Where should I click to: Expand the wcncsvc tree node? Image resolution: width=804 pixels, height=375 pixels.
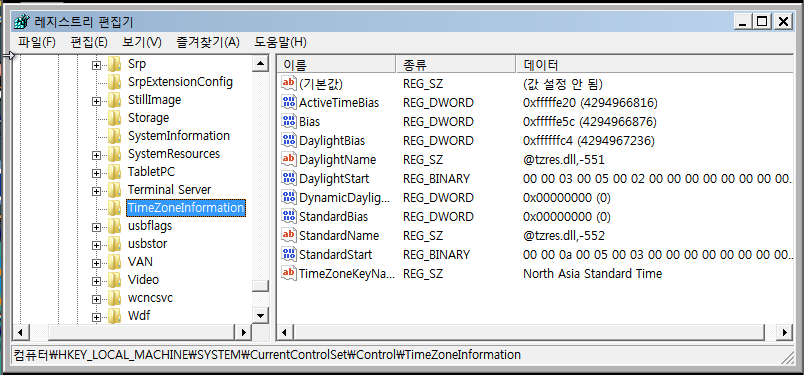coord(96,299)
